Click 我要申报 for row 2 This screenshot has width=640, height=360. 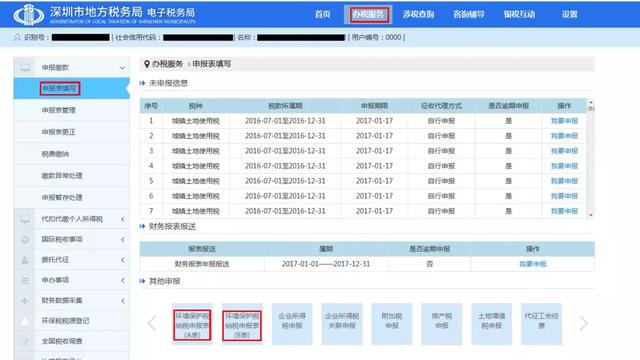pos(564,136)
